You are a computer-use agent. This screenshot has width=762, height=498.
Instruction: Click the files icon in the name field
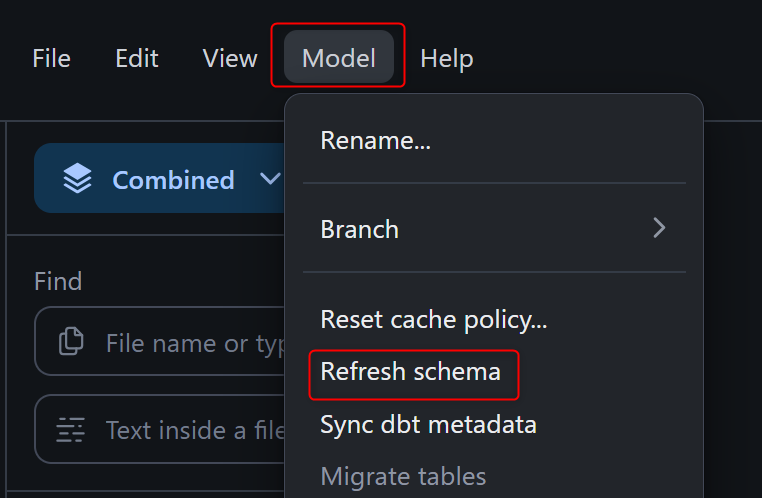(71, 343)
